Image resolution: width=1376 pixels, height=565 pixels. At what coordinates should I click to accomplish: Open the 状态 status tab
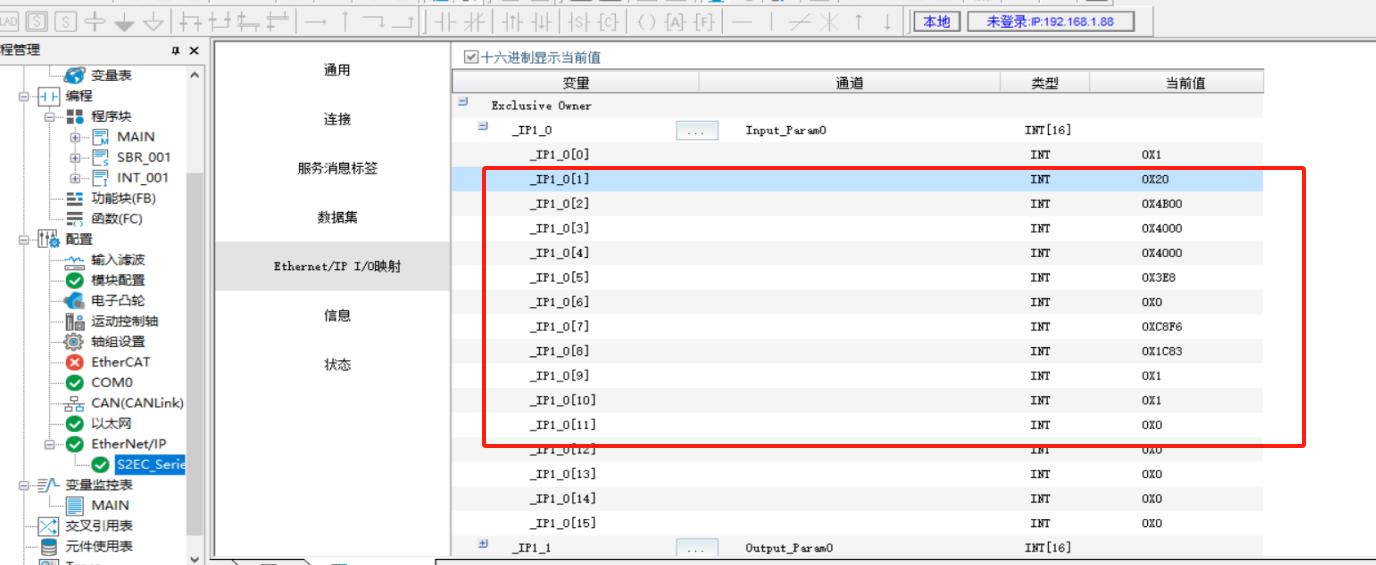338,365
